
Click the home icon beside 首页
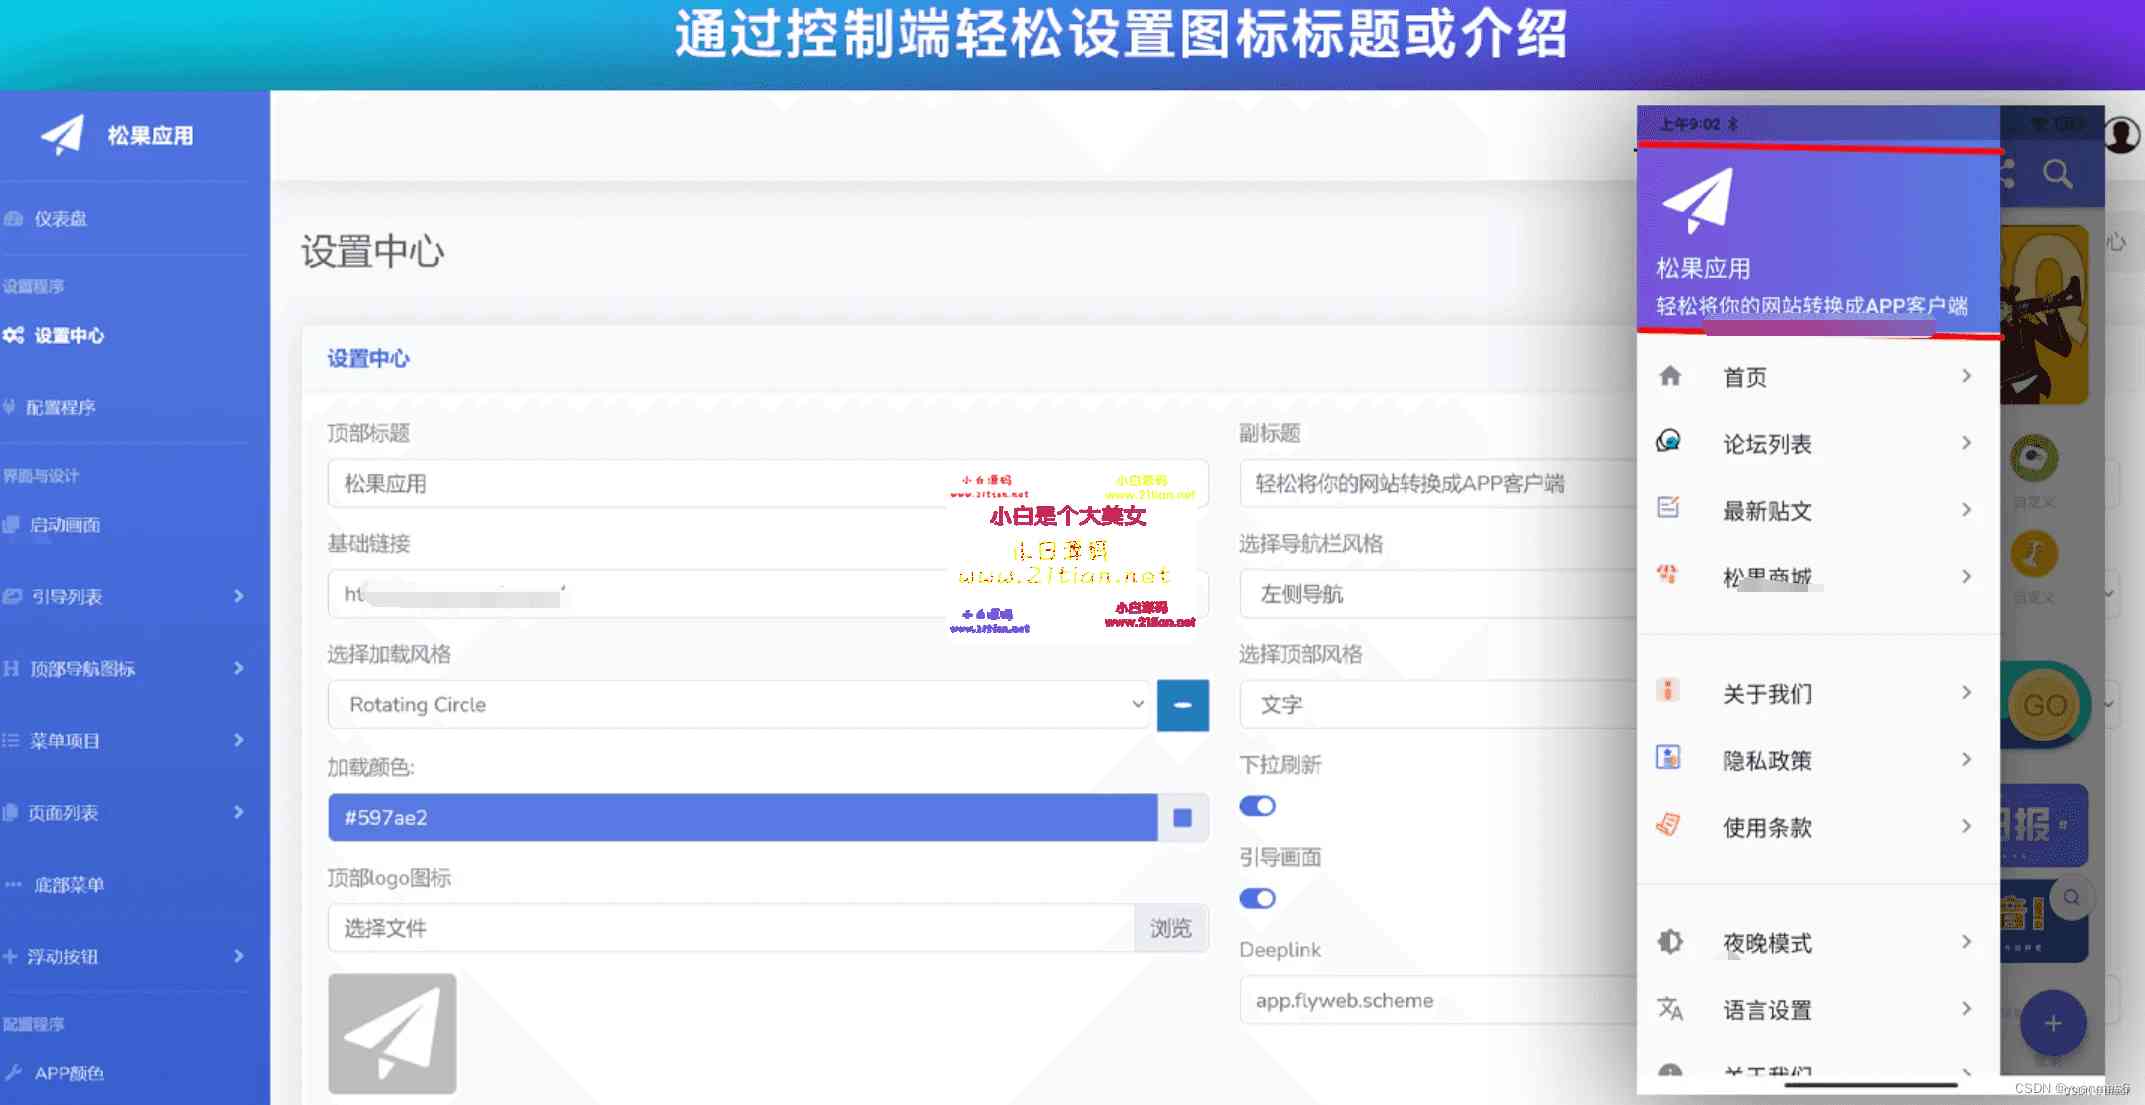(x=1670, y=375)
